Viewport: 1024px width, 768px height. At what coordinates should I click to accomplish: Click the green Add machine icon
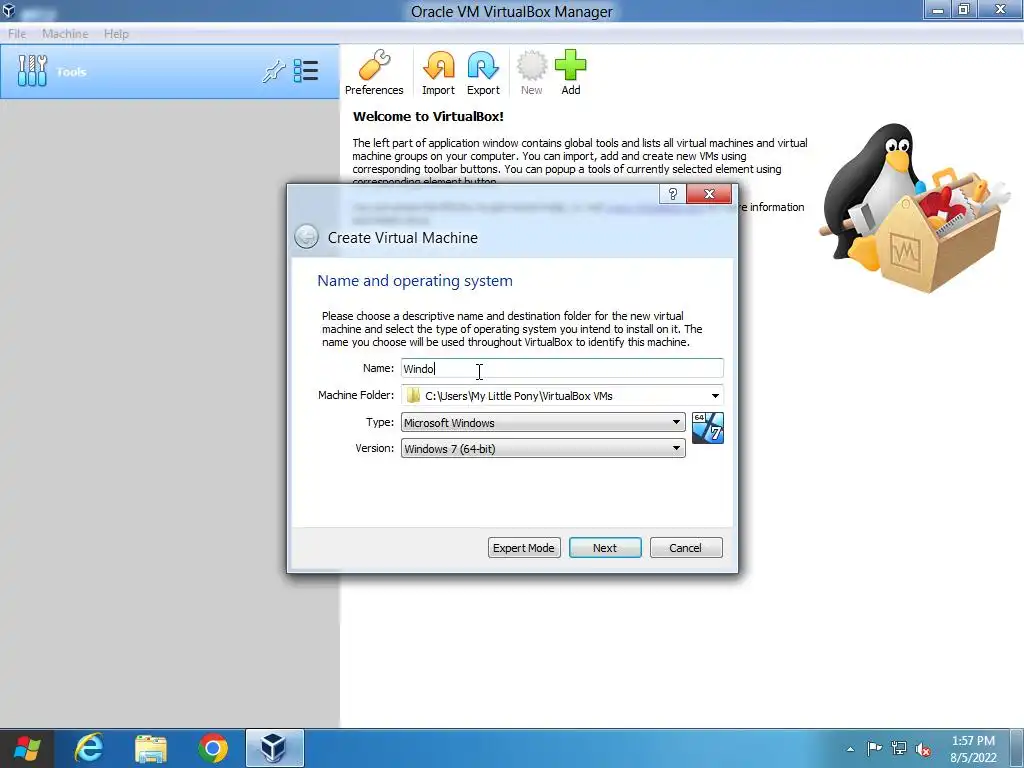click(x=570, y=72)
